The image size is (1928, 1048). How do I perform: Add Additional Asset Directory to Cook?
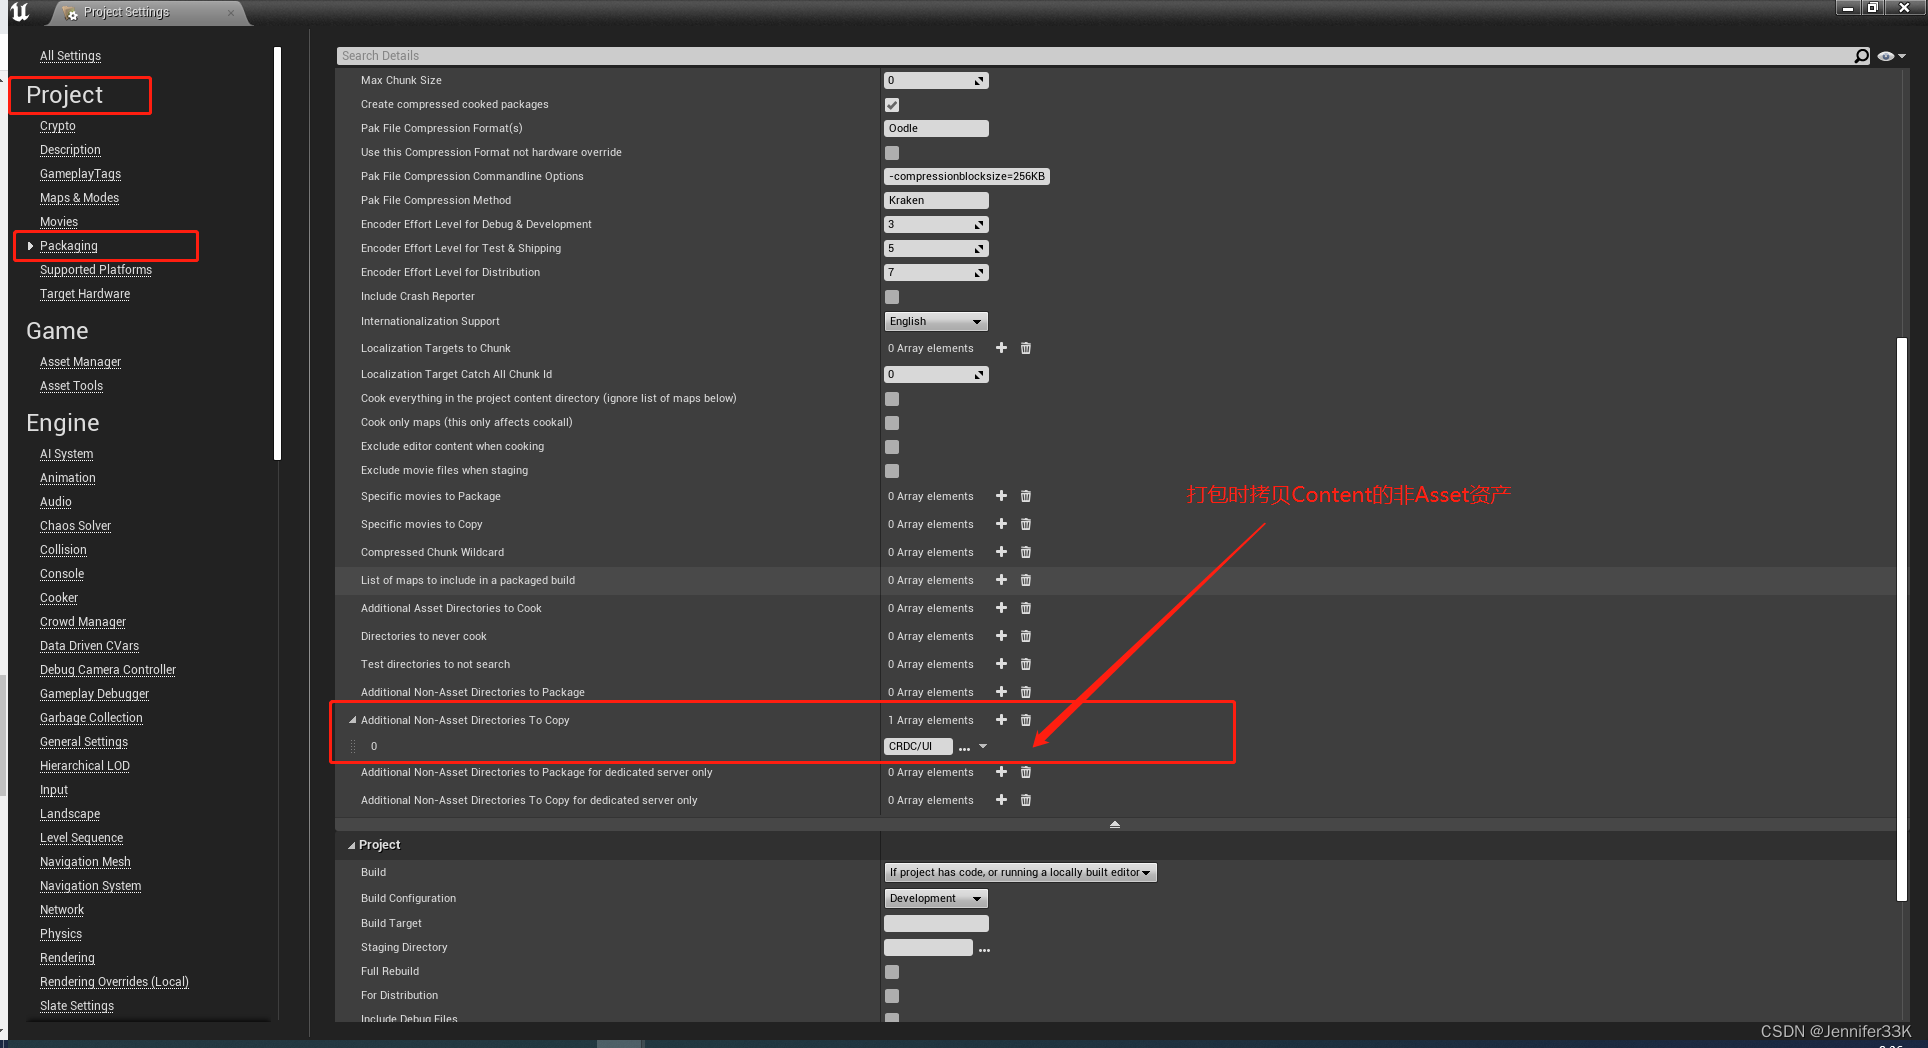tap(1001, 608)
